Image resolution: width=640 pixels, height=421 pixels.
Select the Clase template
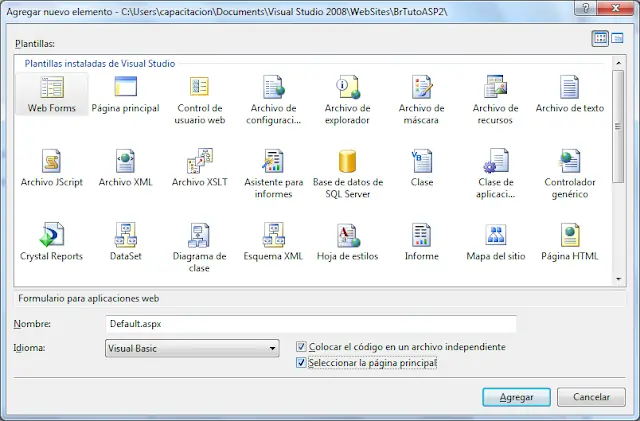click(x=422, y=168)
